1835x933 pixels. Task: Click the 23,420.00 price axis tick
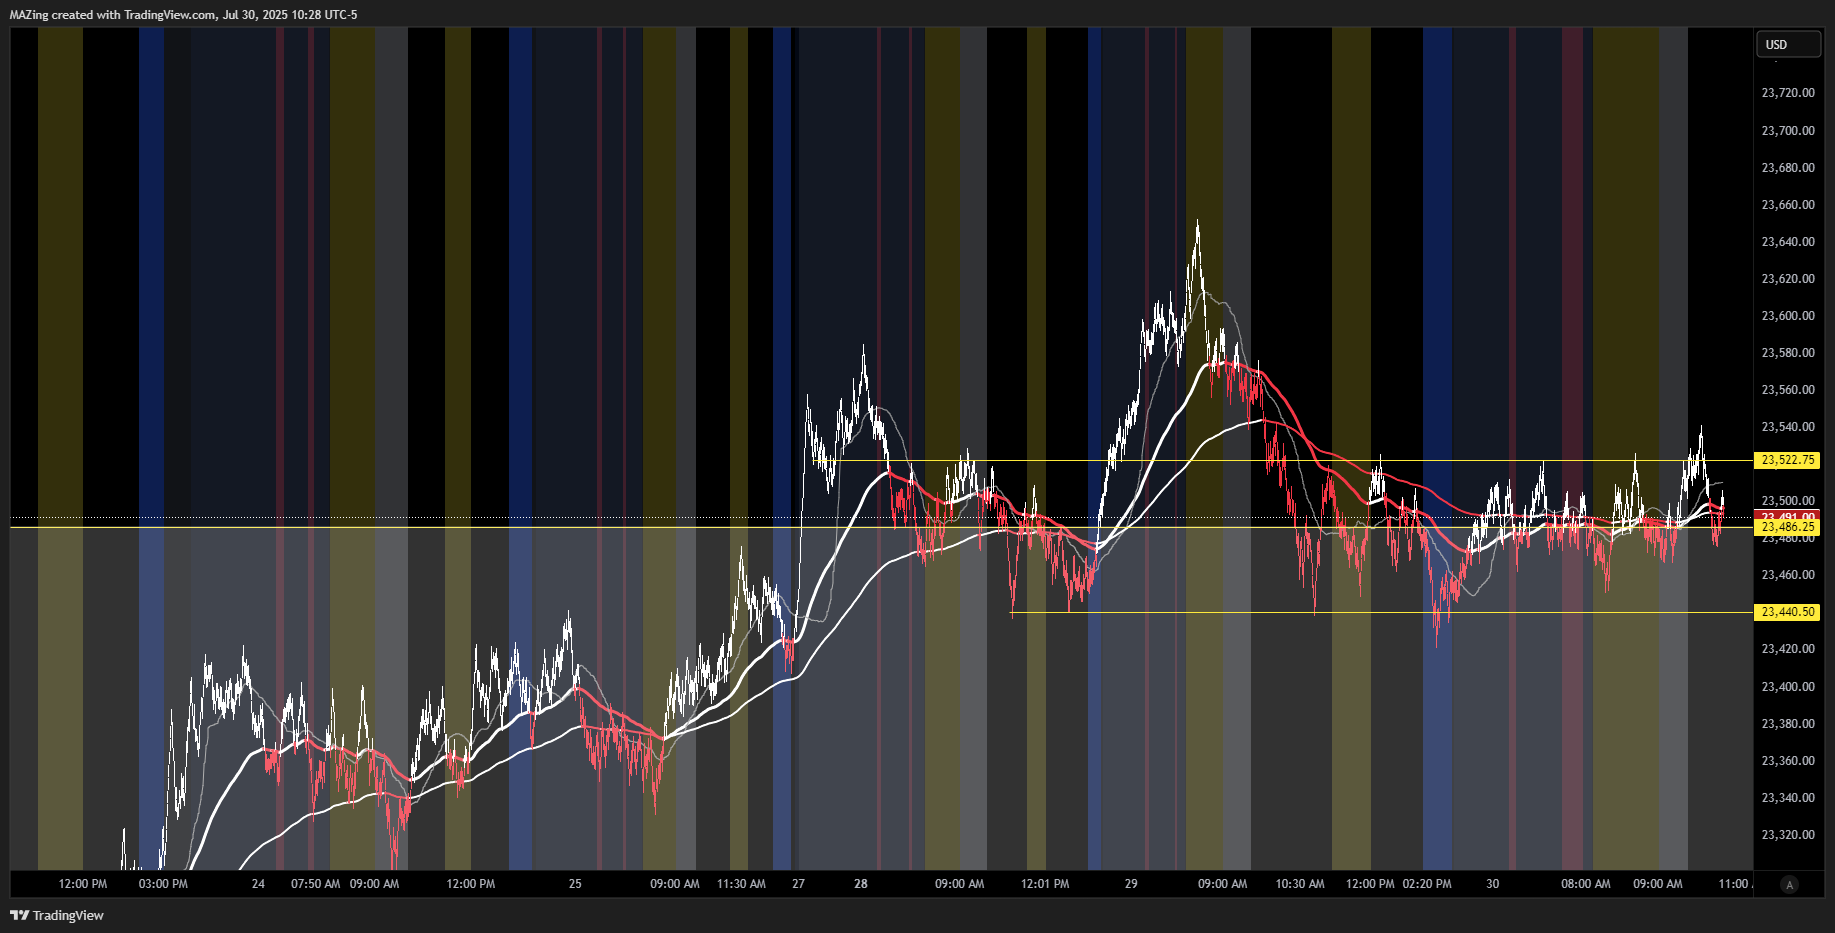click(x=1788, y=649)
